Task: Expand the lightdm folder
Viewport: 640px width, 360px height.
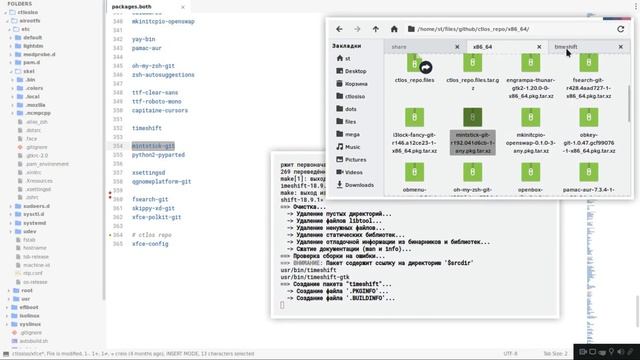Action: click(x=11, y=46)
